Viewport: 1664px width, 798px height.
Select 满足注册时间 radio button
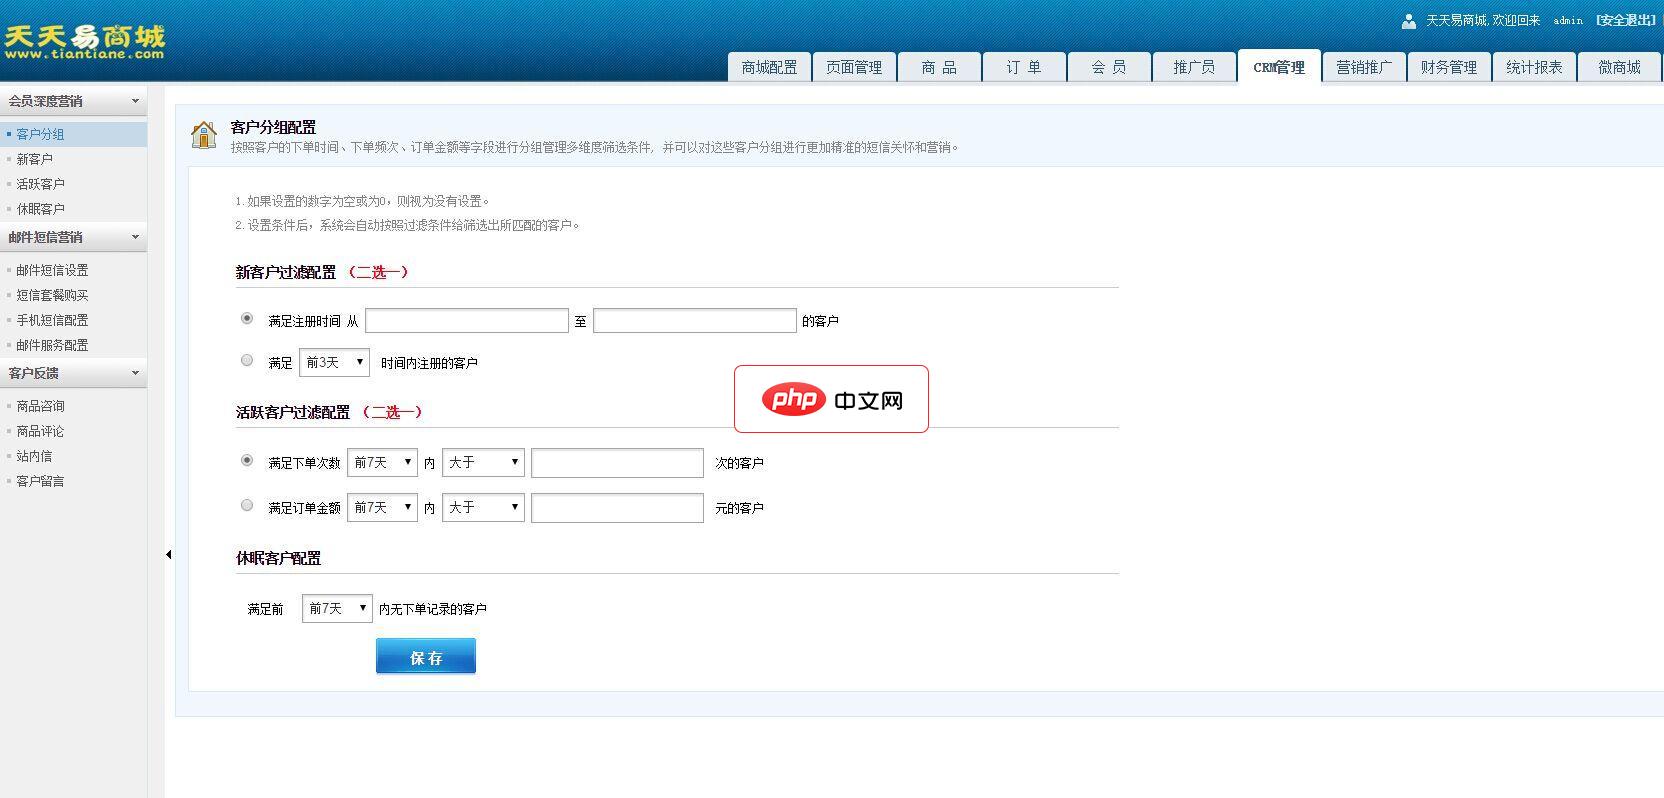(x=247, y=319)
